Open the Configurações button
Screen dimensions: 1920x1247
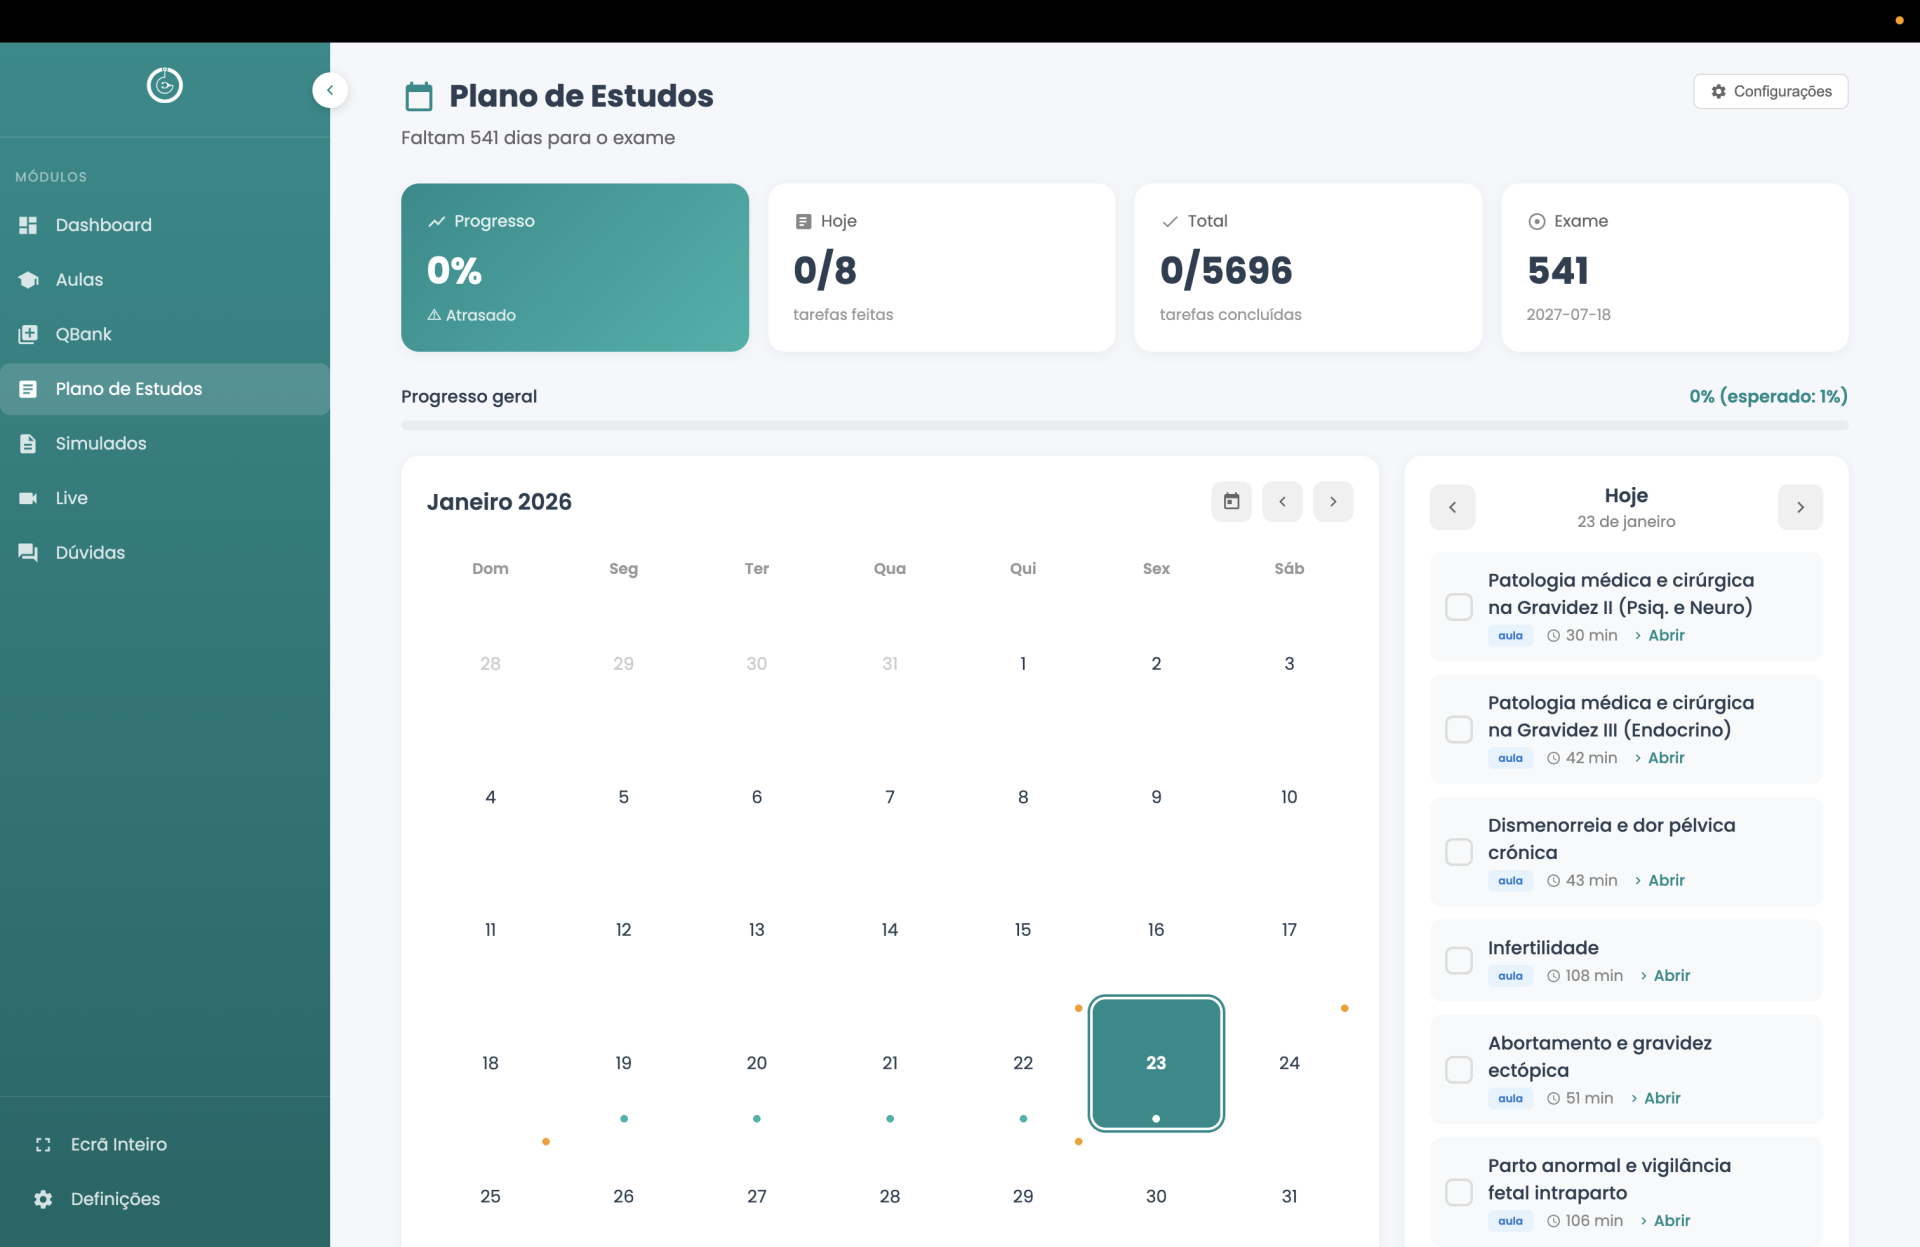1770,91
